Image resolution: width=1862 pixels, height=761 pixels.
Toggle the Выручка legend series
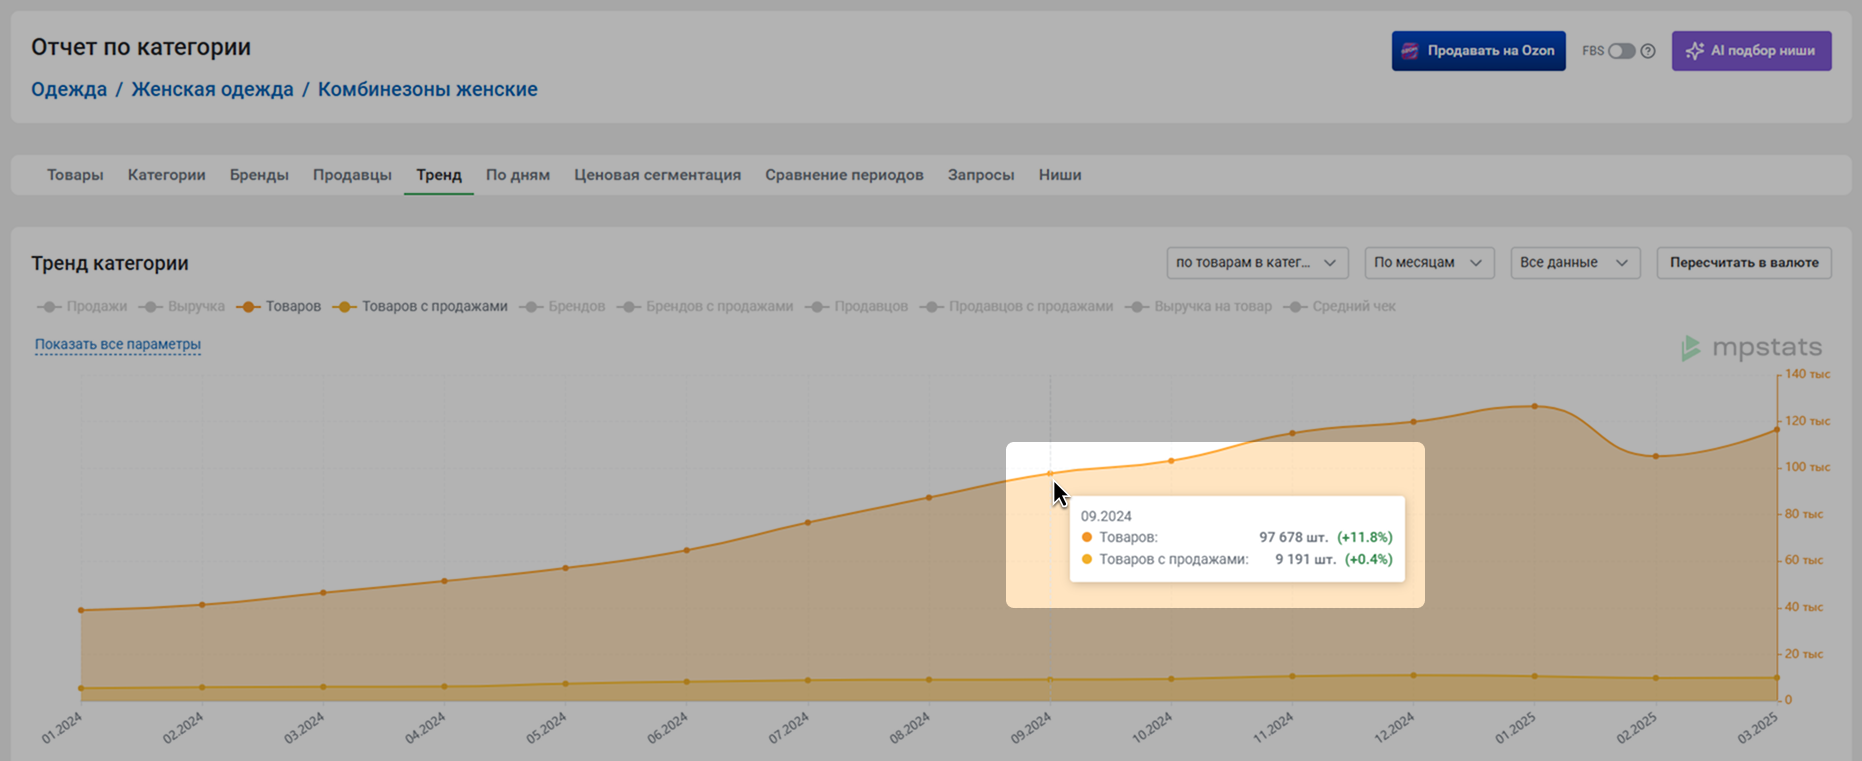182,306
